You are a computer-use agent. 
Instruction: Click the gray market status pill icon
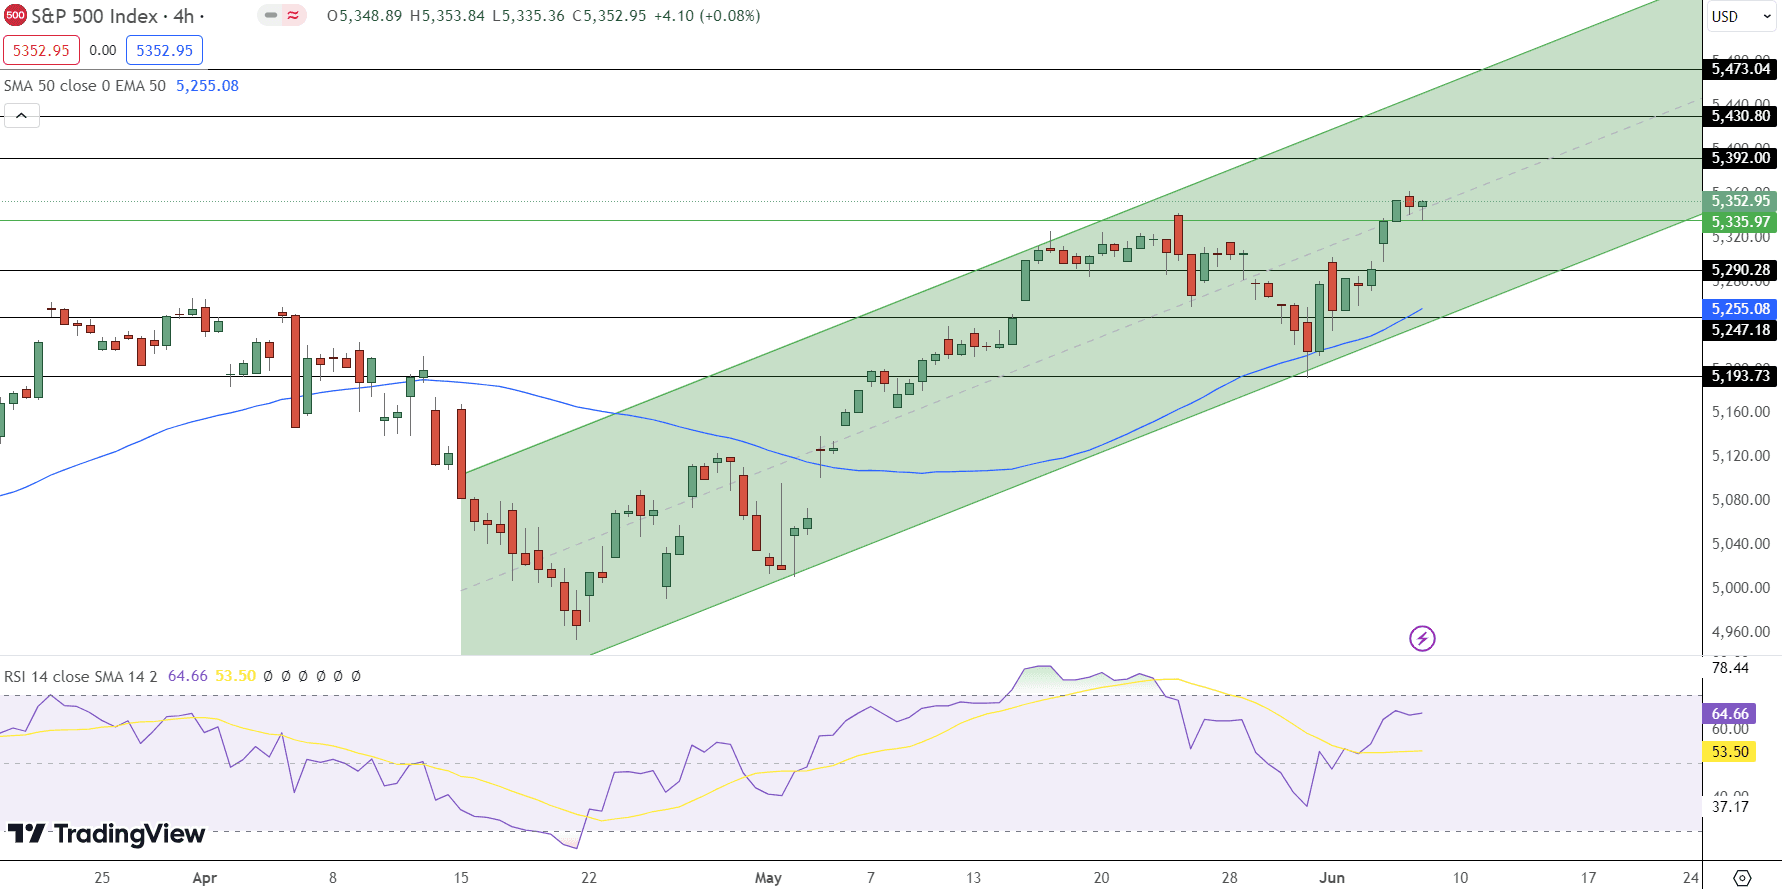(271, 16)
